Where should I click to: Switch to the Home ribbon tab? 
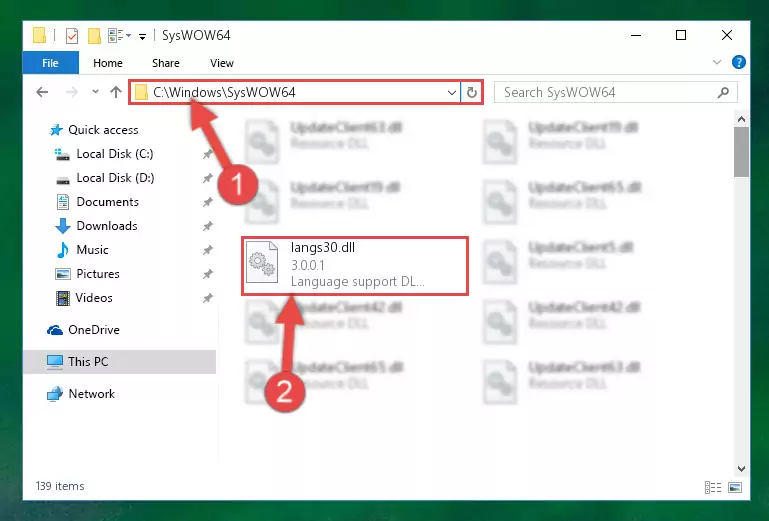click(108, 63)
